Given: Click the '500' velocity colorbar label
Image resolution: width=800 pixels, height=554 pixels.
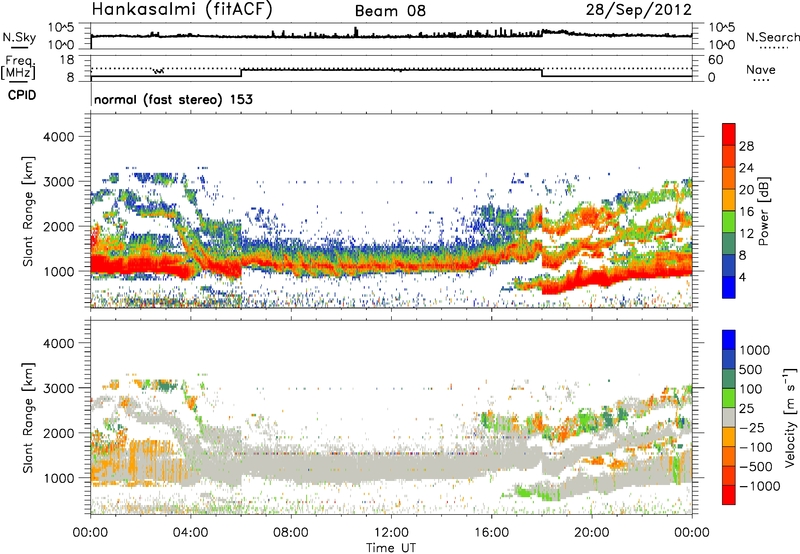Looking at the screenshot, I should (x=751, y=370).
